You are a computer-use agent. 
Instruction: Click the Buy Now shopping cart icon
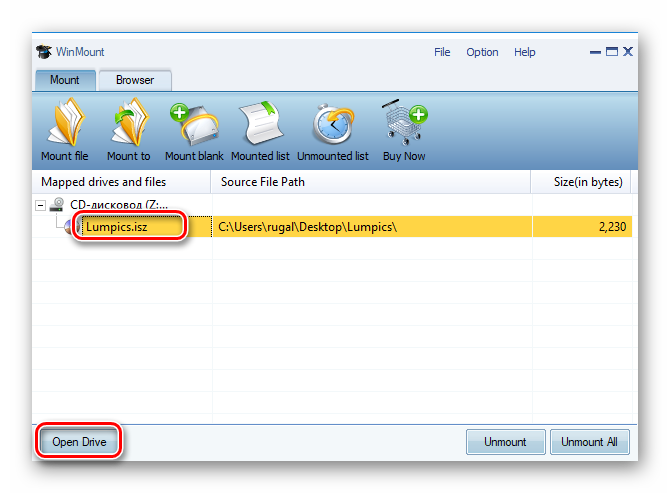tap(404, 123)
